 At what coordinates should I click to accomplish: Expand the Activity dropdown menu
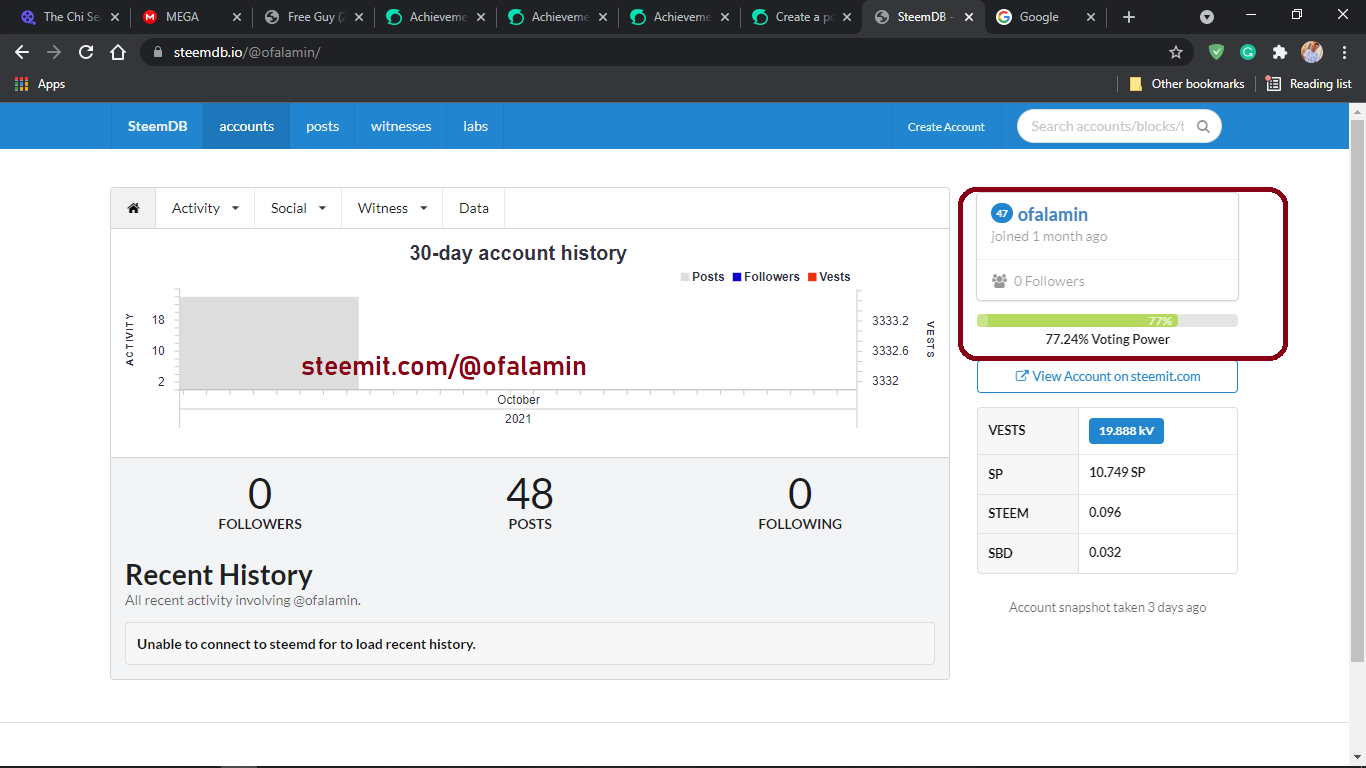(x=205, y=208)
